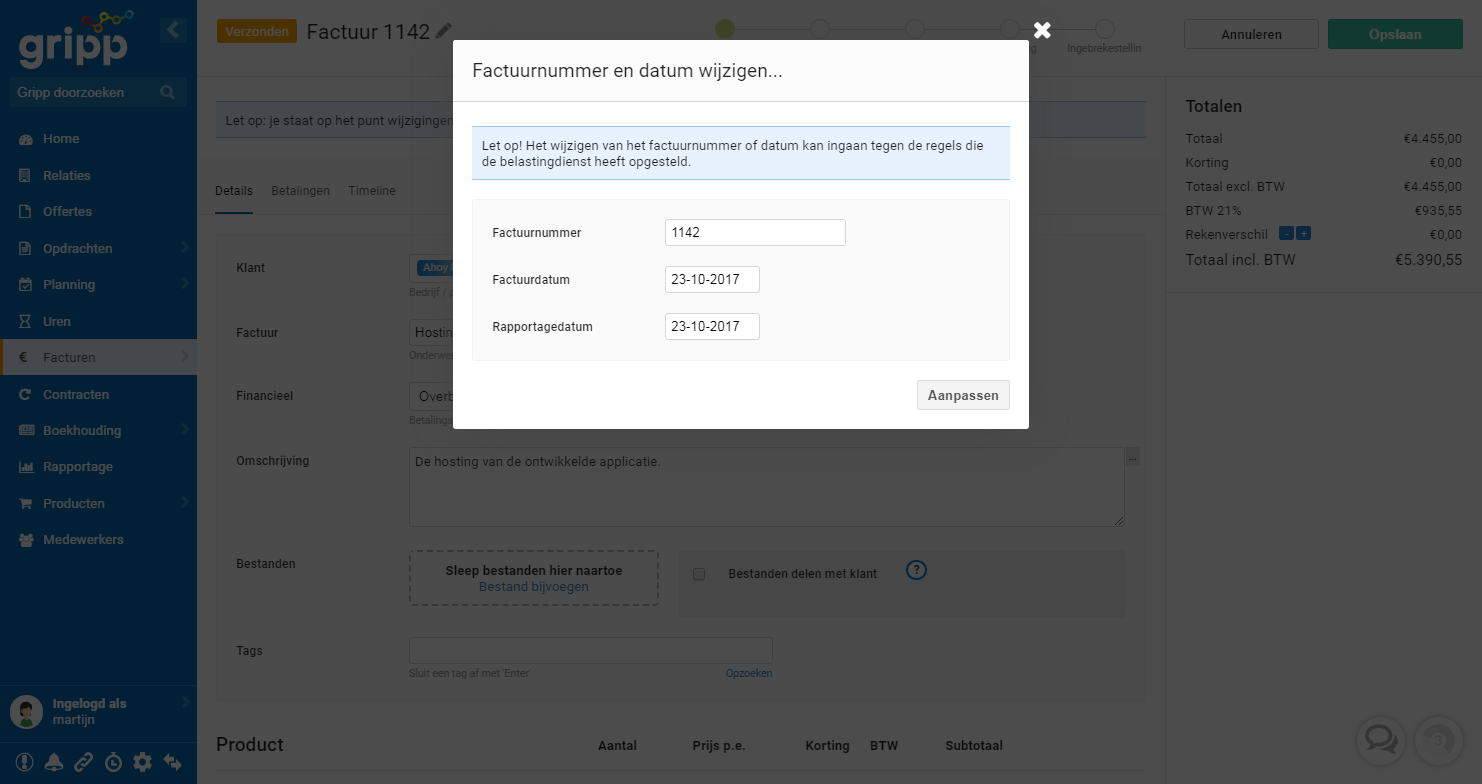
Task: Open the exclamation alert icon in the bottom bar
Action: point(24,762)
